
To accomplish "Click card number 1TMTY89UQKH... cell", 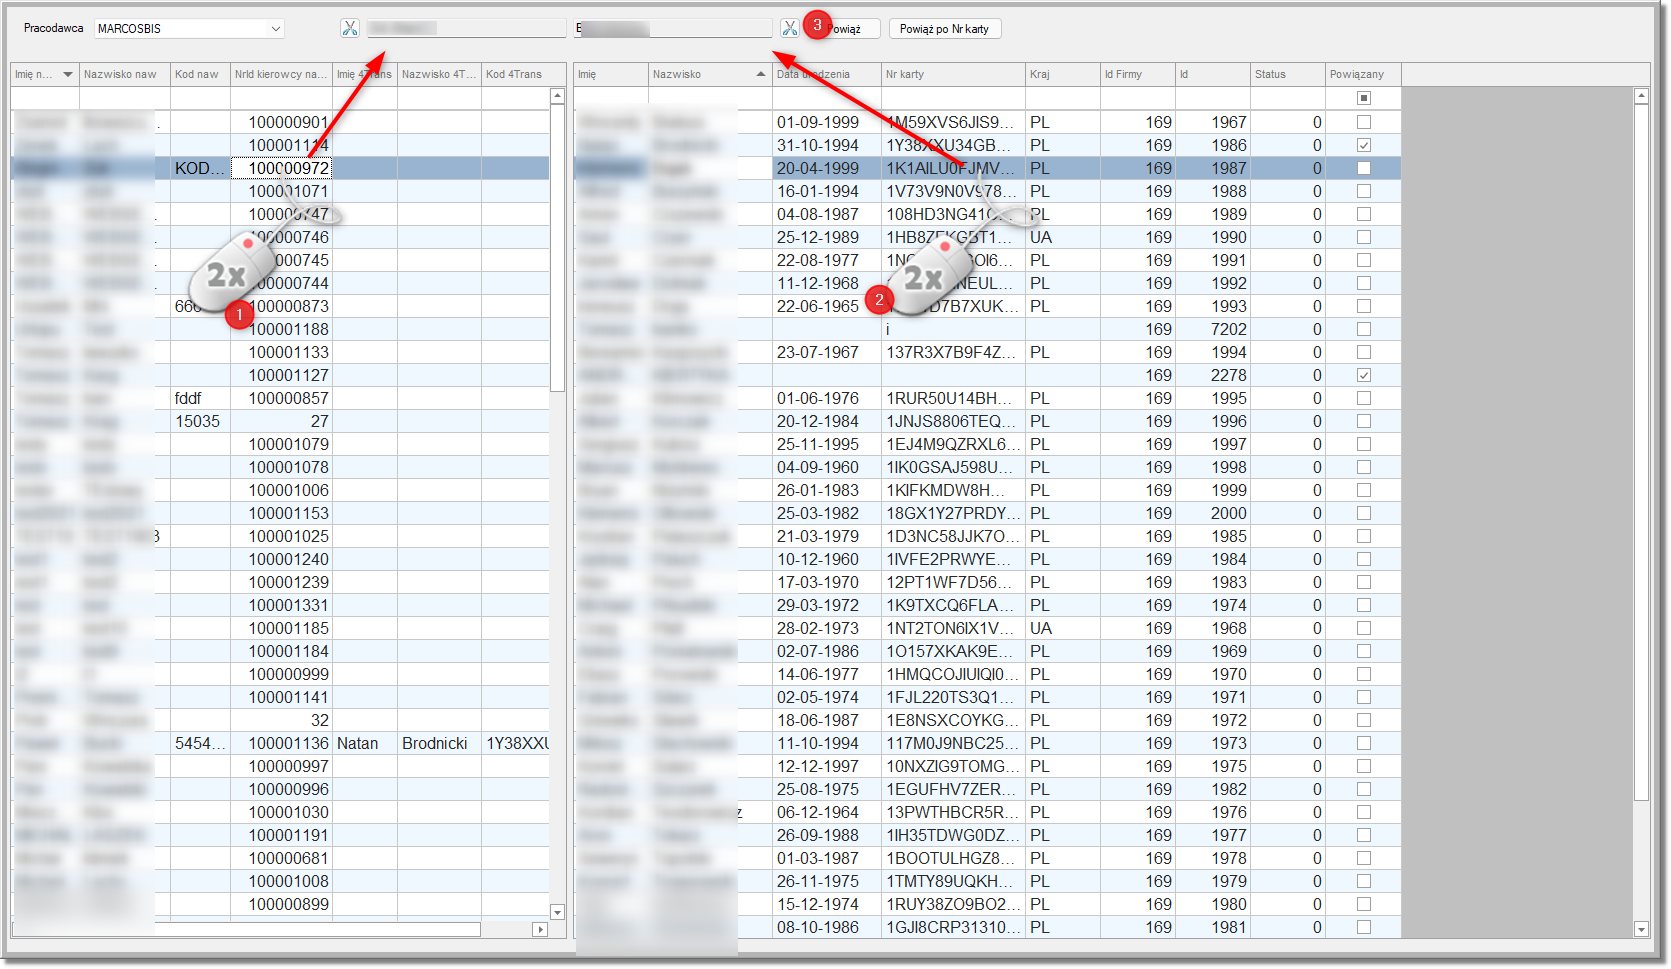I will [954, 881].
